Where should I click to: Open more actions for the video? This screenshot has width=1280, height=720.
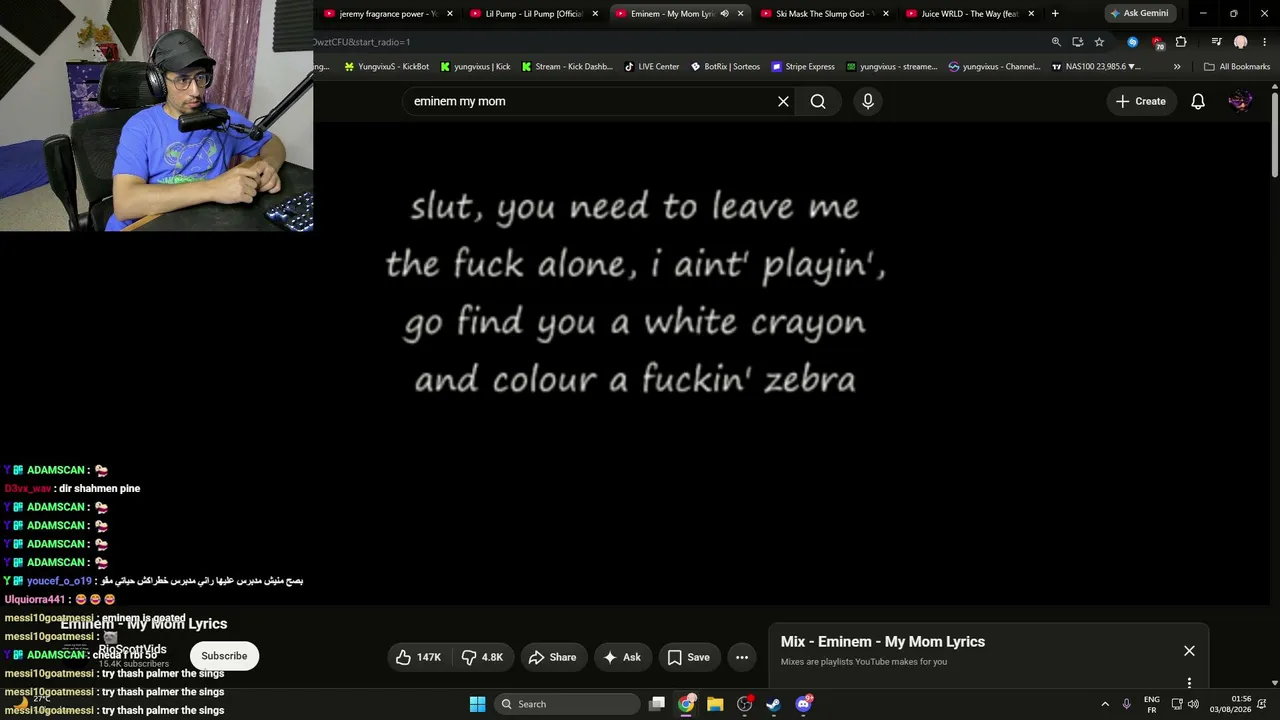point(742,657)
